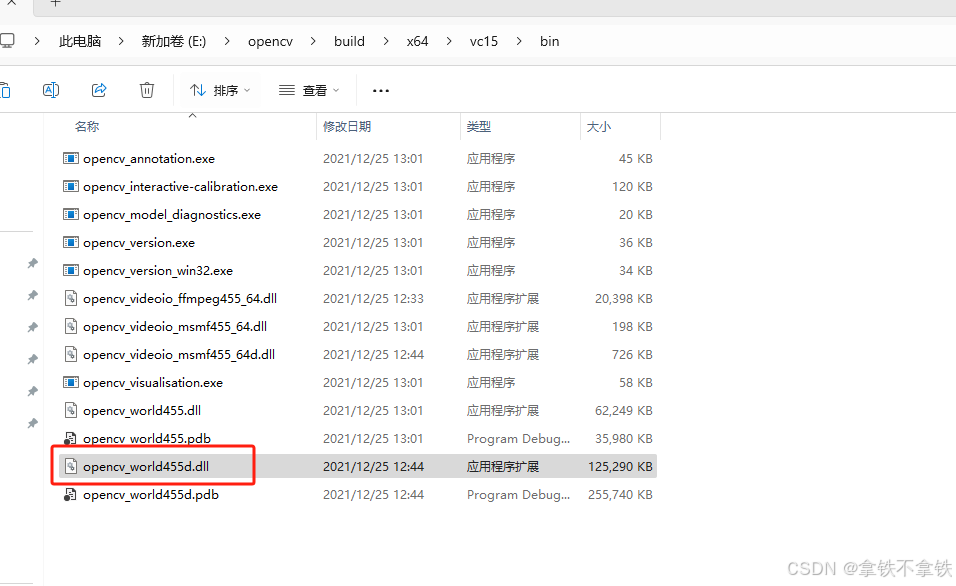This screenshot has width=956, height=586.
Task: Open the 查看 view dropdown
Action: (x=308, y=89)
